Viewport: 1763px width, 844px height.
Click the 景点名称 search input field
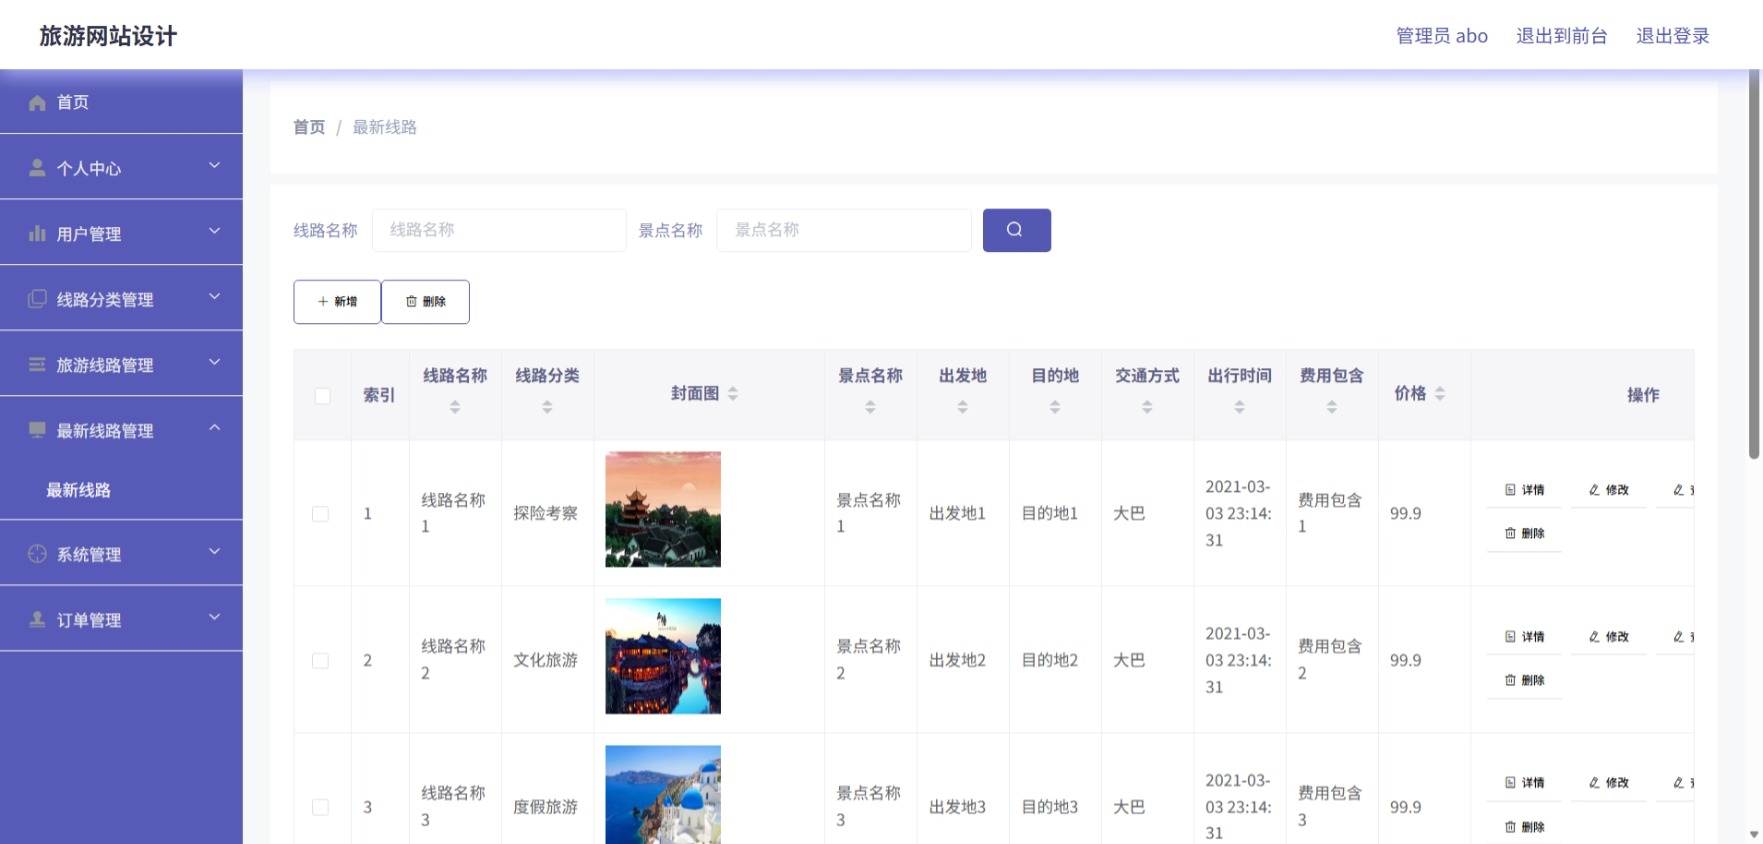click(844, 230)
